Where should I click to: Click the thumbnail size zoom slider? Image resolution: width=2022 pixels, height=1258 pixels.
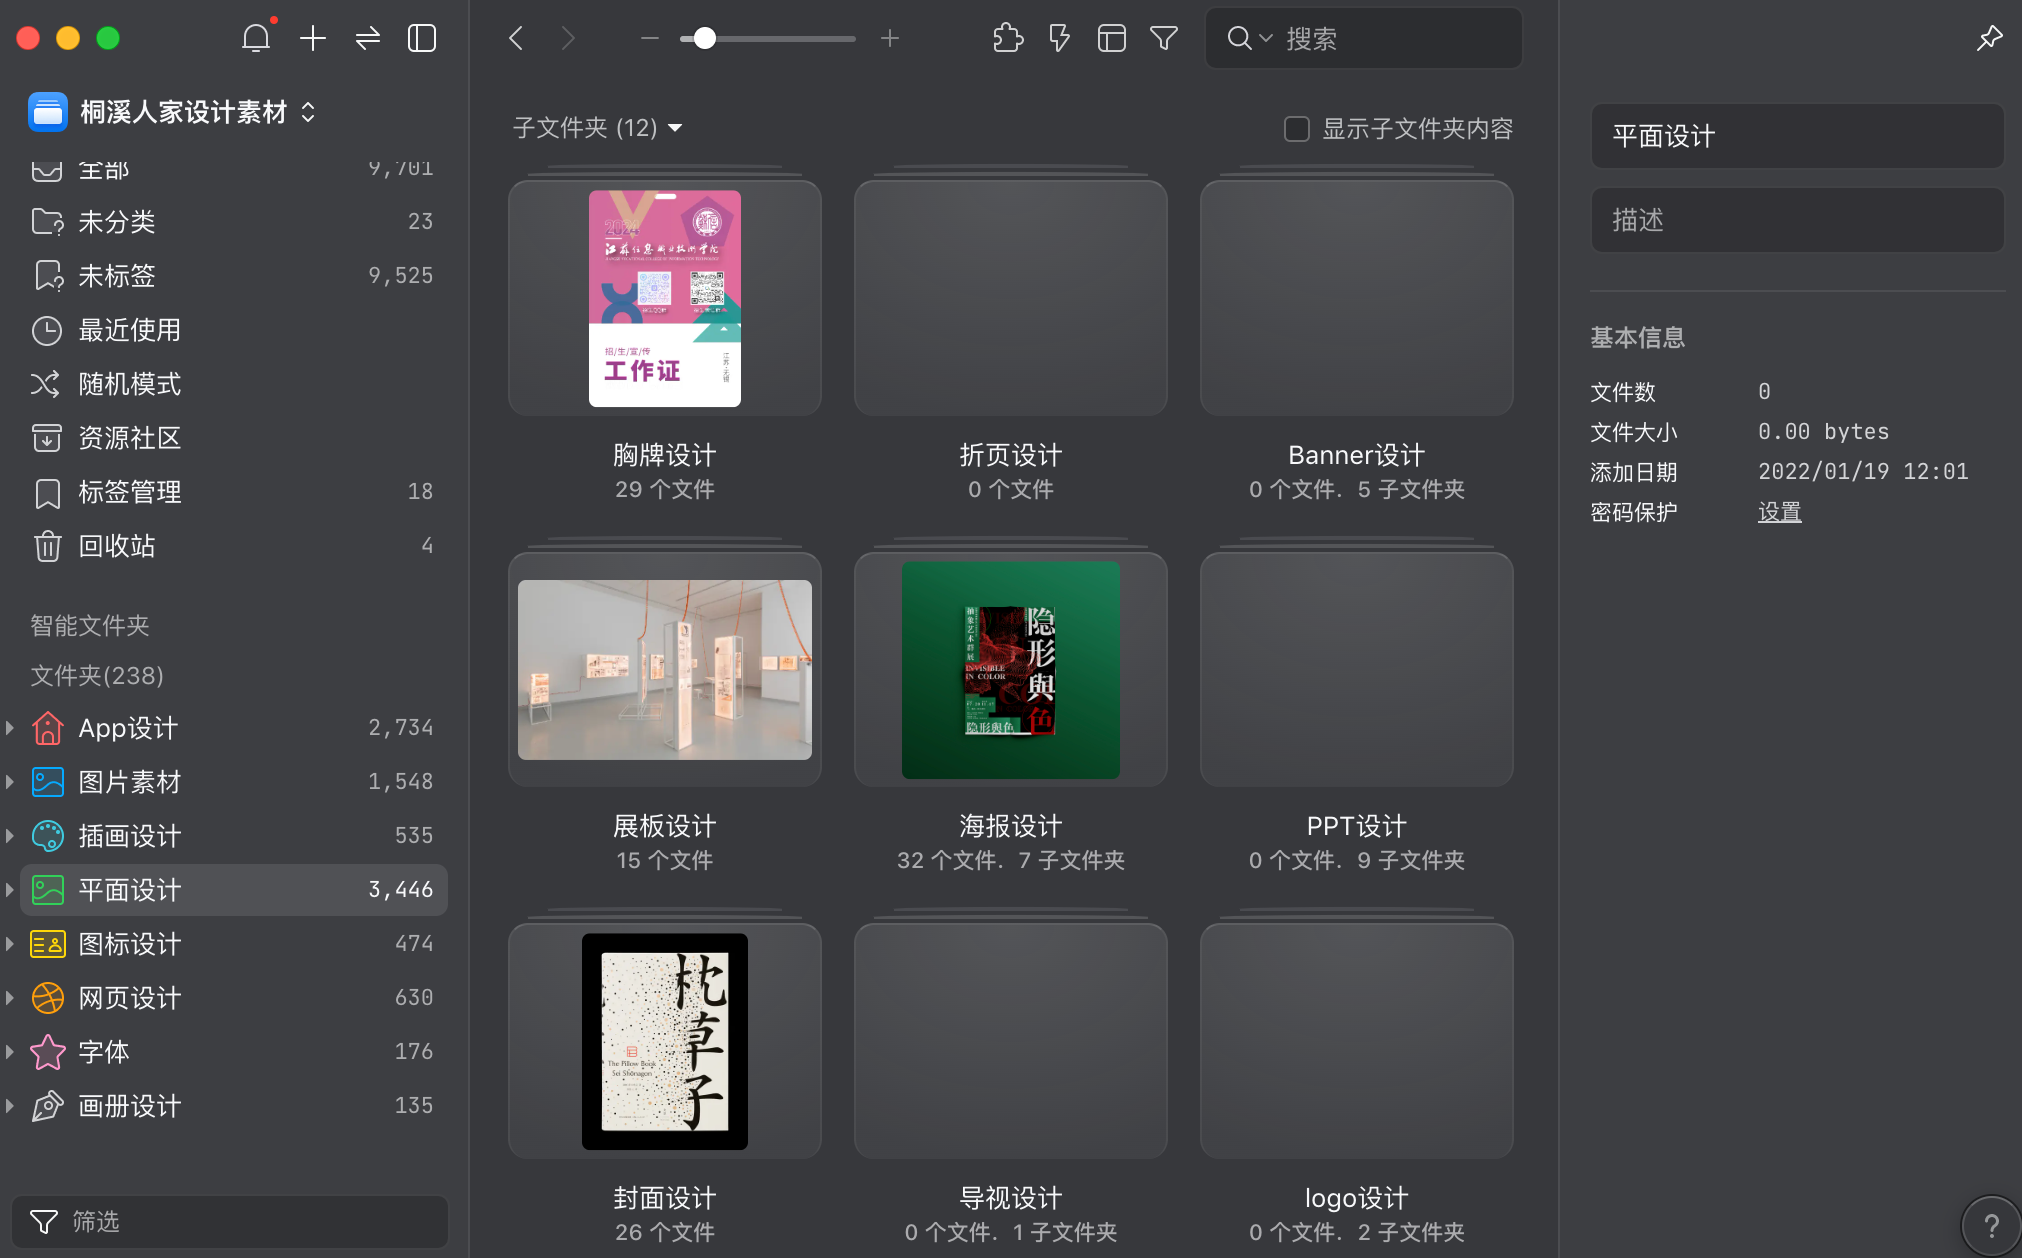pyautogui.click(x=705, y=38)
